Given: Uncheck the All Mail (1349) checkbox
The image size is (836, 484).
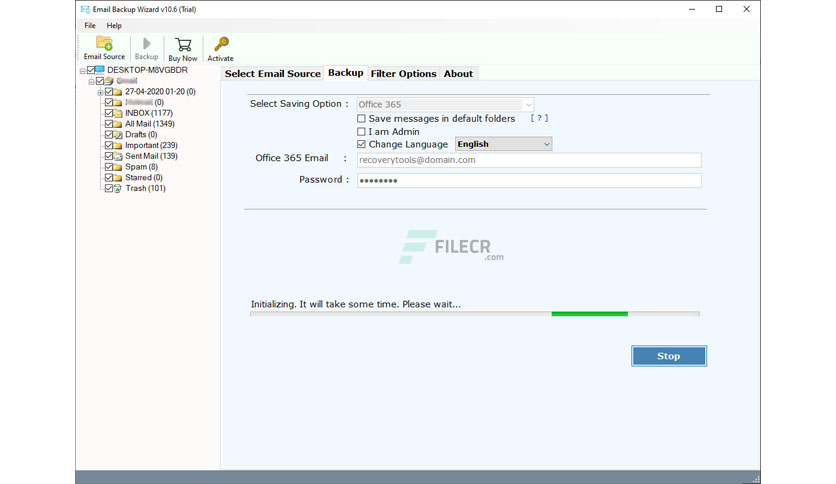Looking at the screenshot, I should [109, 124].
